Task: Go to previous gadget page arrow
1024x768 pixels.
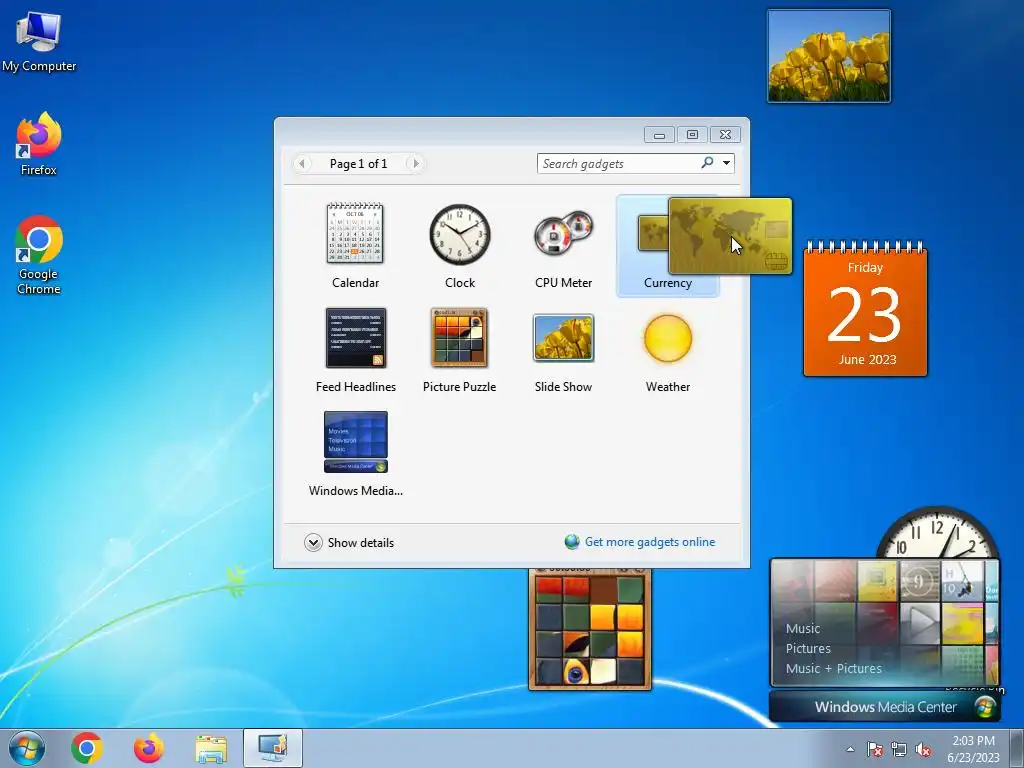Action: point(302,163)
